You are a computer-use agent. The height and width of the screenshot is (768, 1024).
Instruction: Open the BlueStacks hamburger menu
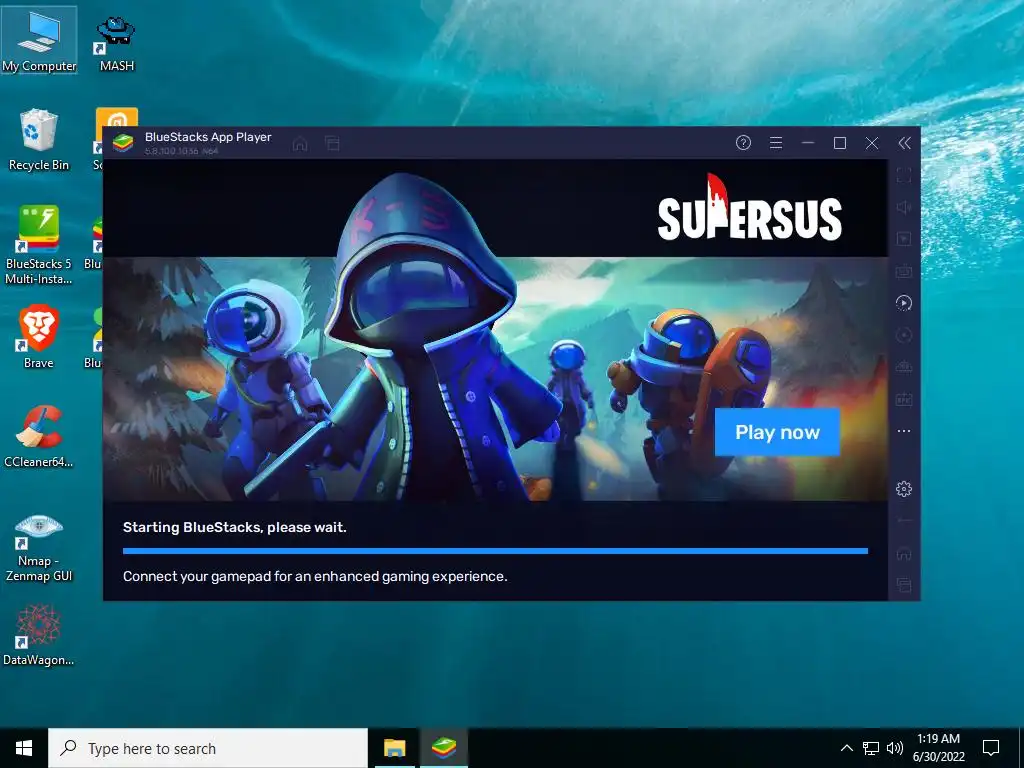tap(776, 143)
